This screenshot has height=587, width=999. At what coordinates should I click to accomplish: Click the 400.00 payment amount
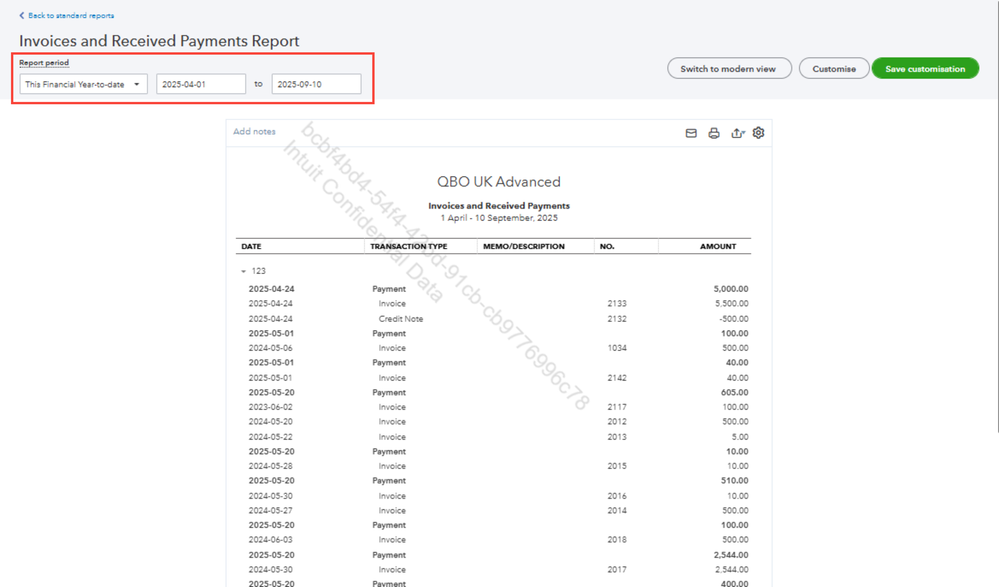coord(735,583)
